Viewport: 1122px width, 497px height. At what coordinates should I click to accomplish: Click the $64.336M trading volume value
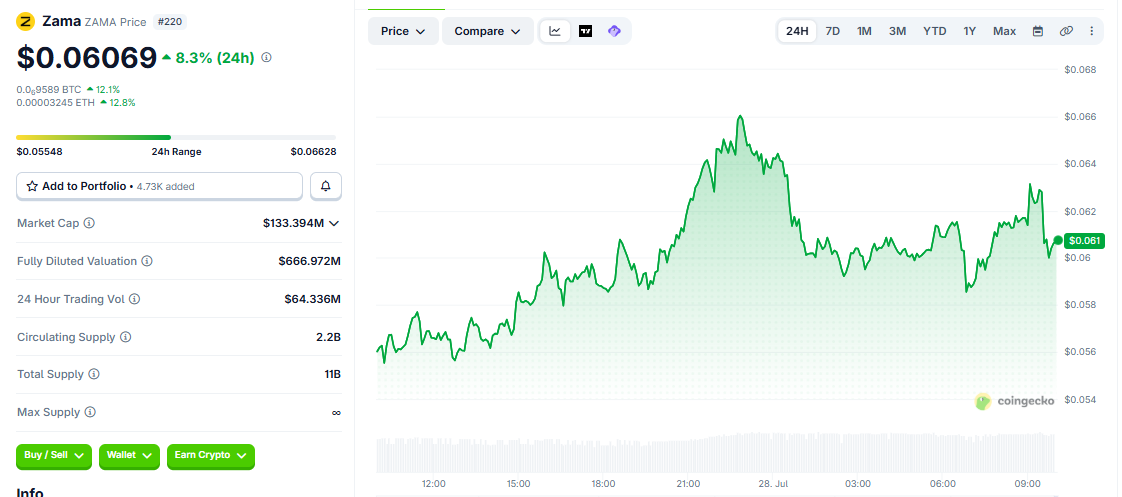[313, 299]
